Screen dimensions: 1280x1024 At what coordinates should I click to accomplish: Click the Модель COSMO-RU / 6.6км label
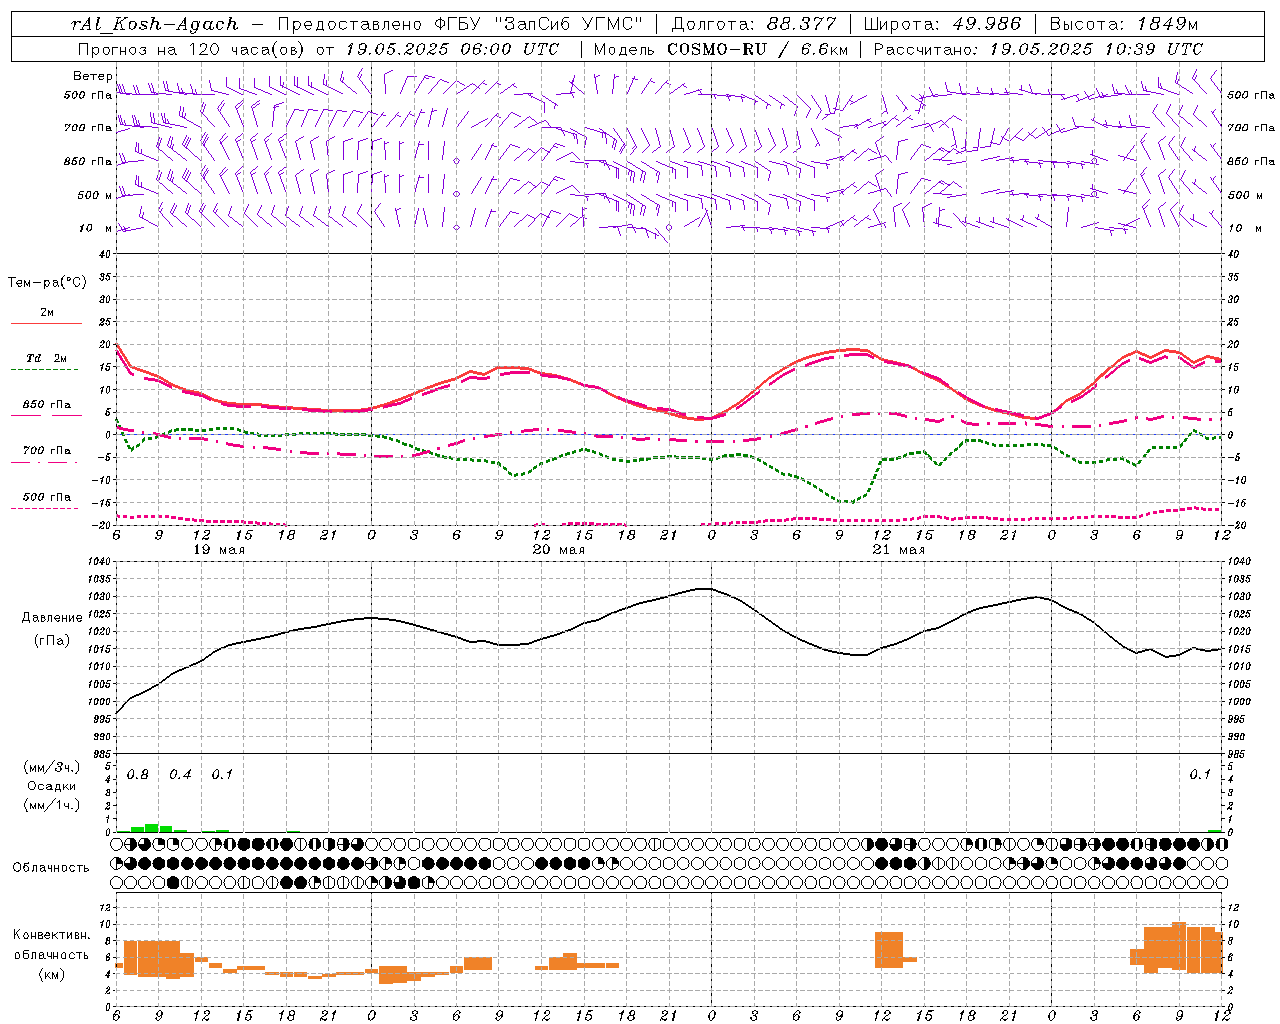[x=720, y=49]
